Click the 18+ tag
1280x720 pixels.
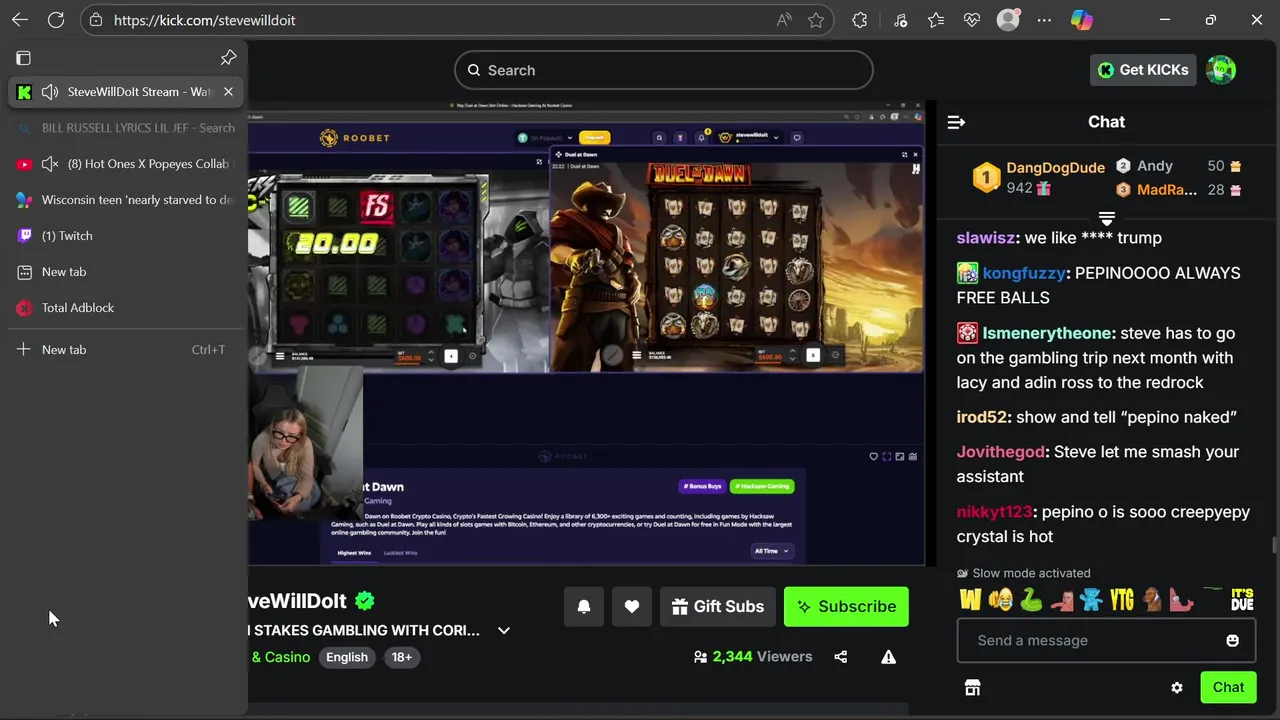402,657
